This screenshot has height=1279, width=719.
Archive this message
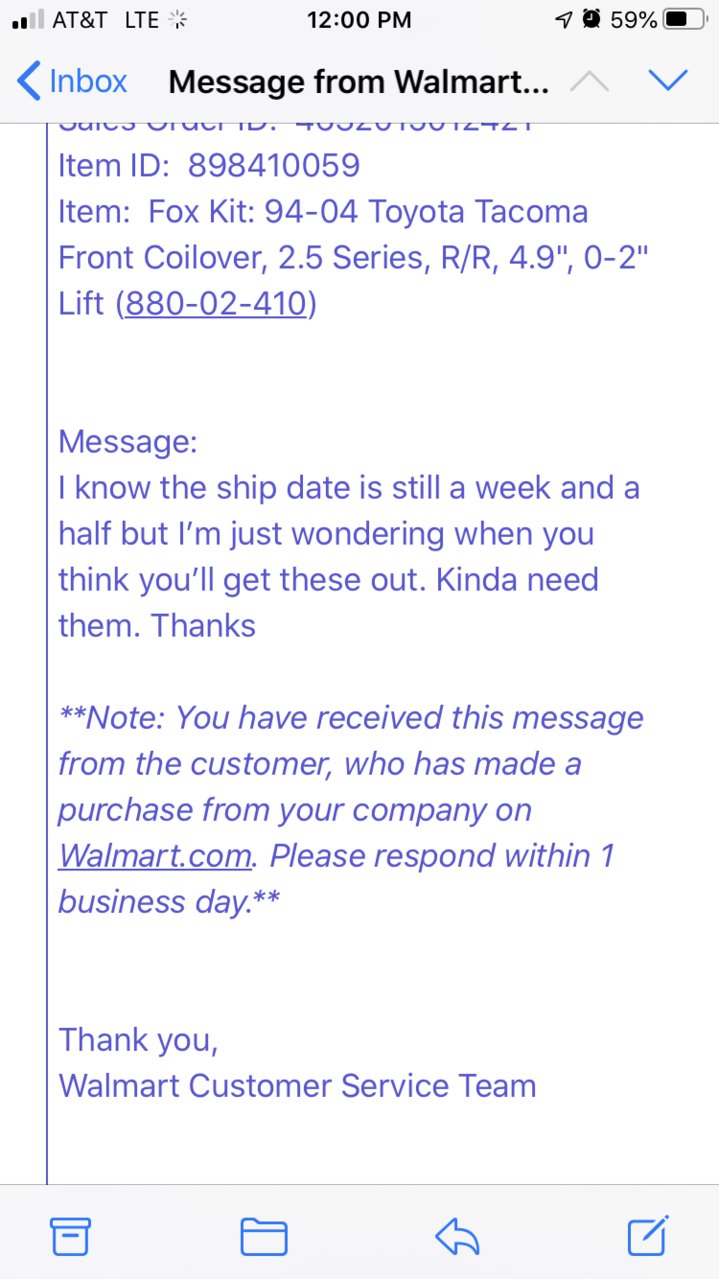click(71, 1237)
